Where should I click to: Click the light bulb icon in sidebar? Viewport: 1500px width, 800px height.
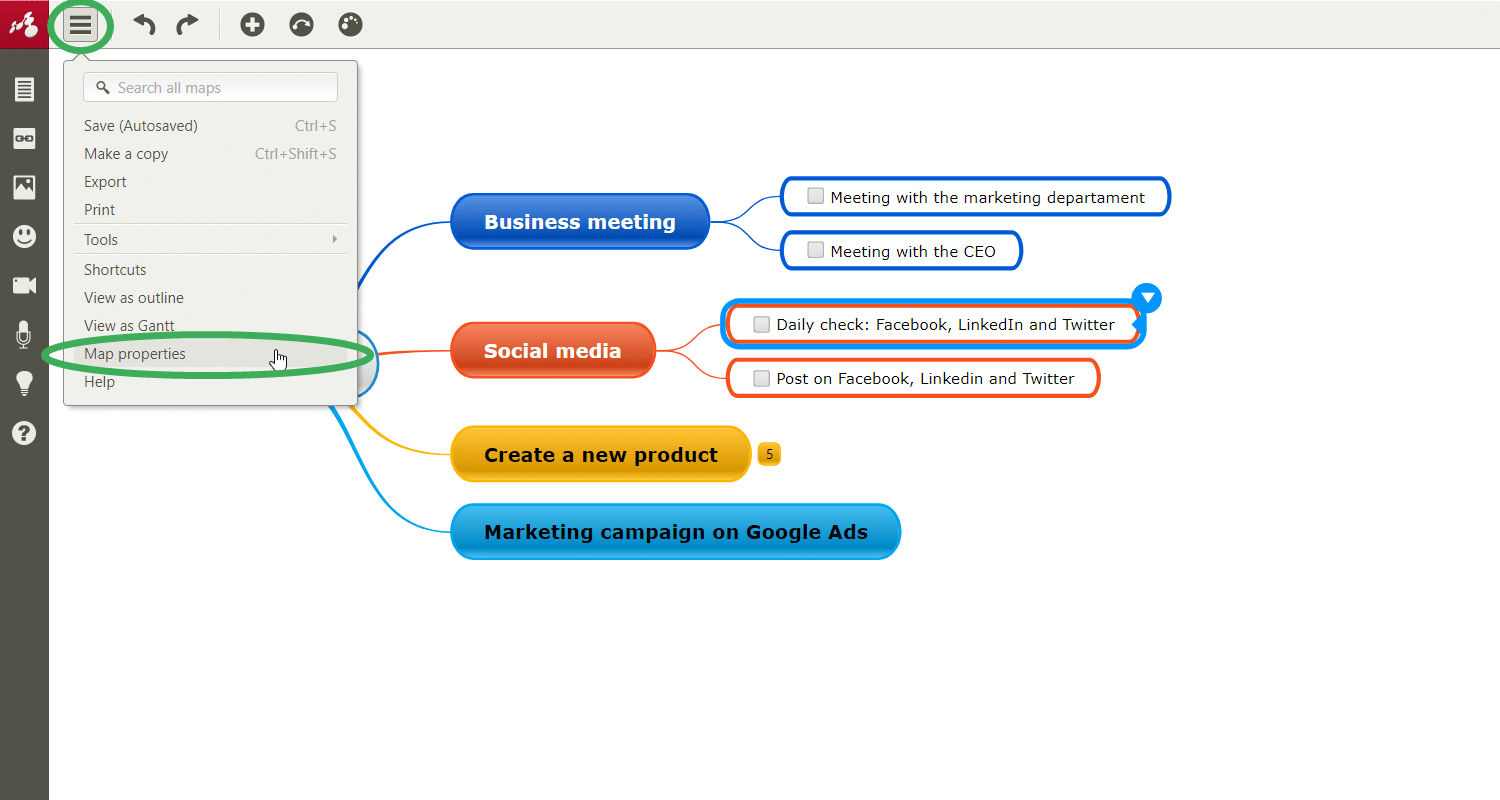[24, 383]
